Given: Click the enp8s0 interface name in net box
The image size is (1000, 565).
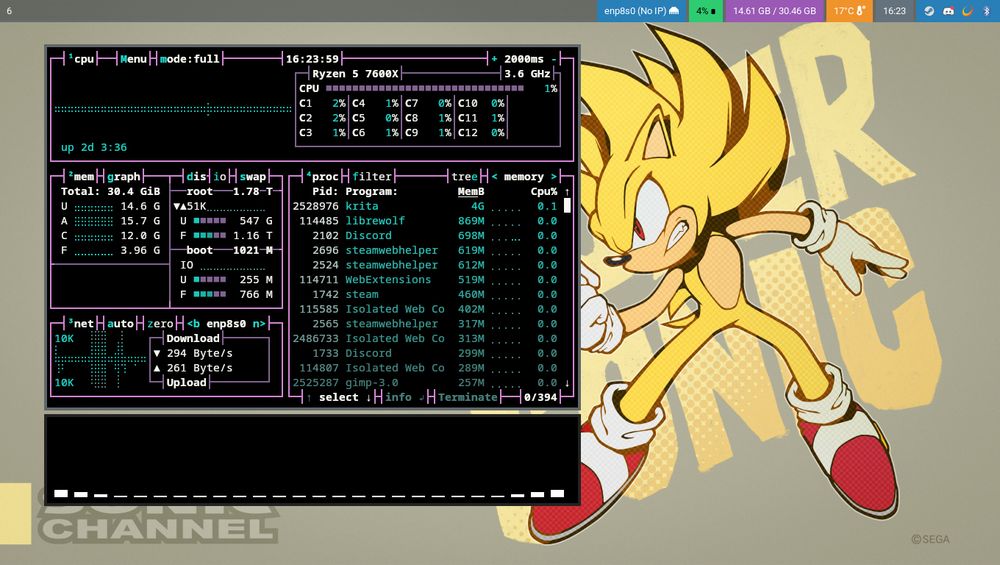Looking at the screenshot, I should coord(226,323).
